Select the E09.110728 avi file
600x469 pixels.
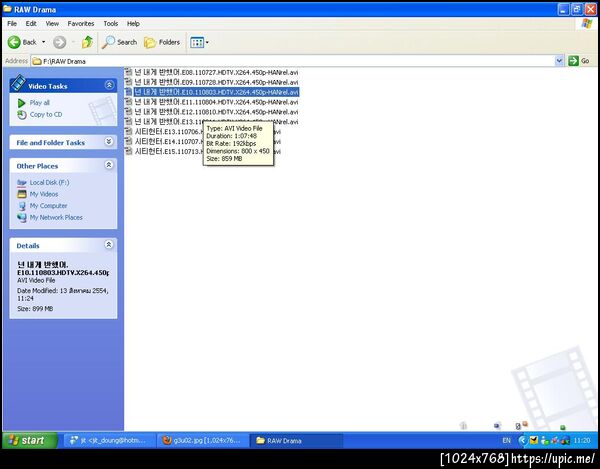pos(216,82)
